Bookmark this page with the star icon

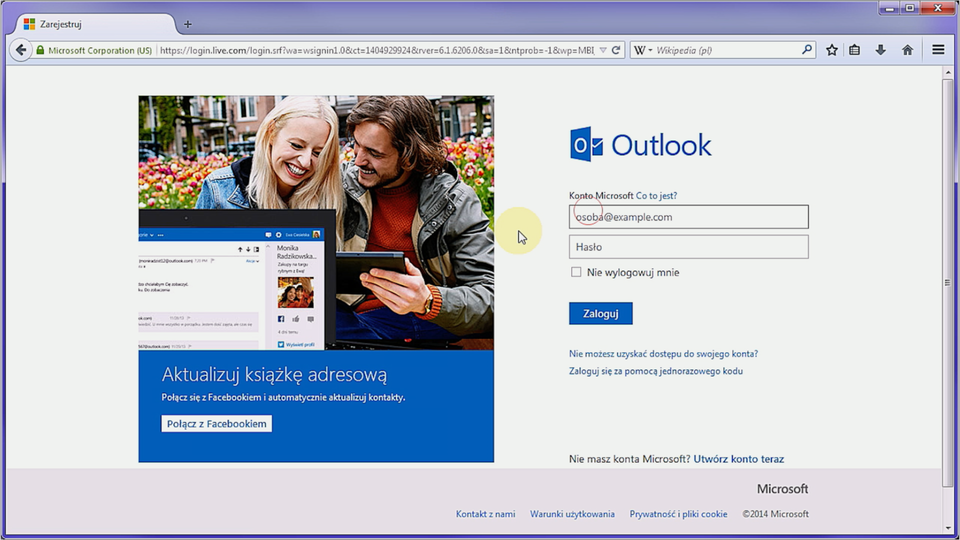(831, 50)
